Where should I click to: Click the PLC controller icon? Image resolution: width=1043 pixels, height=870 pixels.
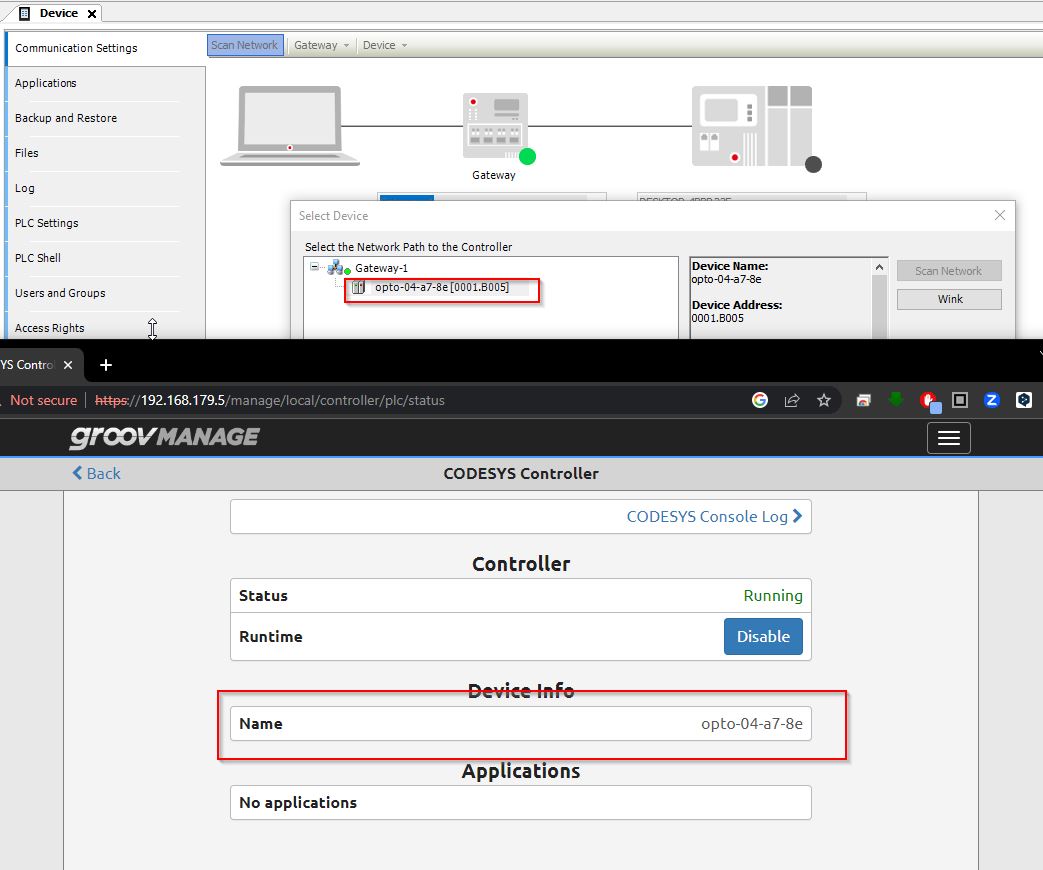[752, 126]
